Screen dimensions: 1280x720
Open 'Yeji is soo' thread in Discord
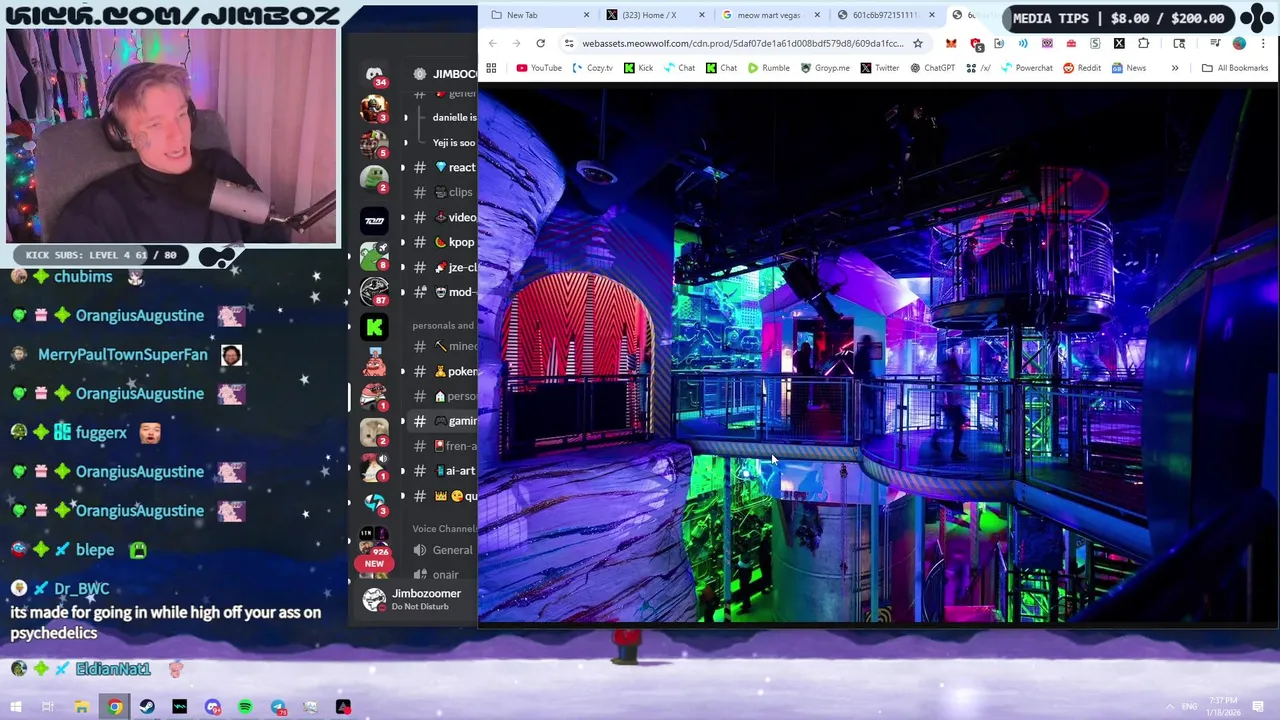pyautogui.click(x=454, y=142)
